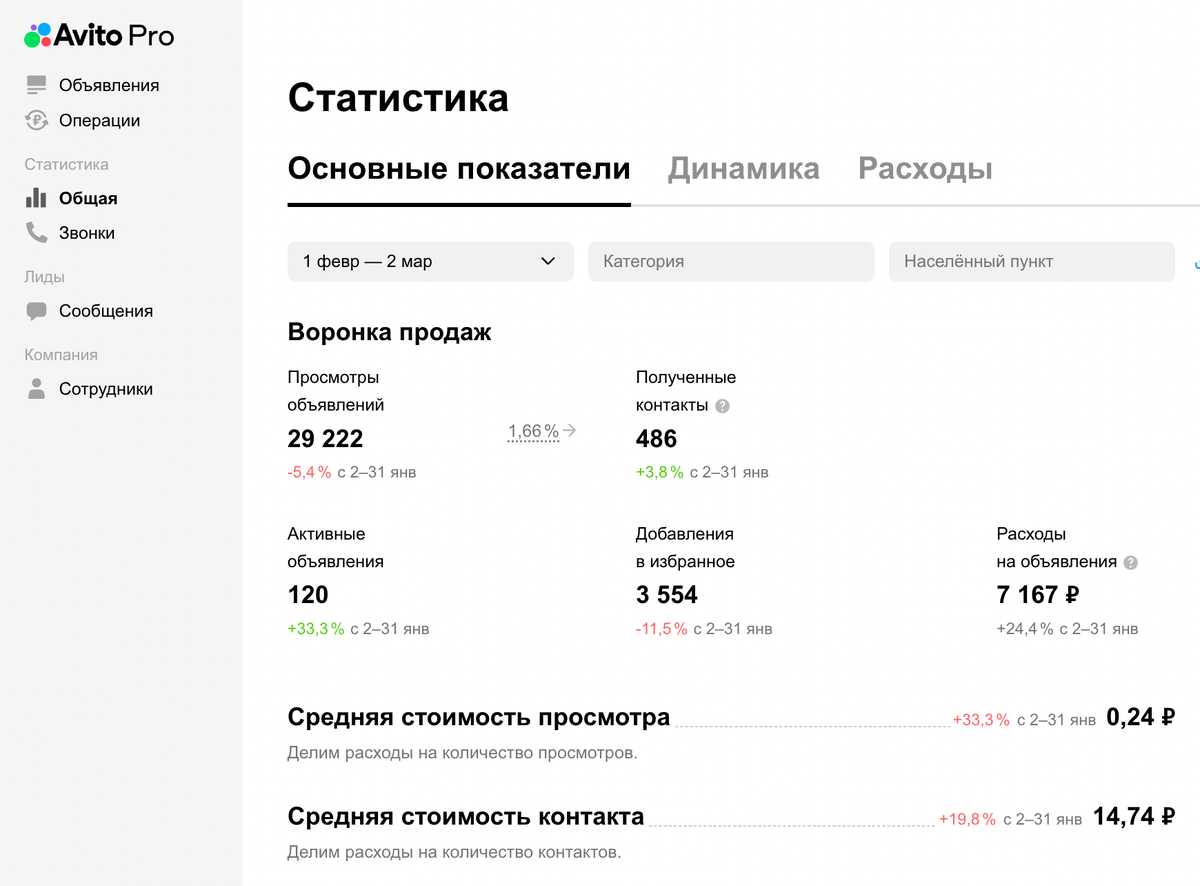1200x886 pixels.
Task: Click the chevron of the date range selector
Action: point(548,261)
